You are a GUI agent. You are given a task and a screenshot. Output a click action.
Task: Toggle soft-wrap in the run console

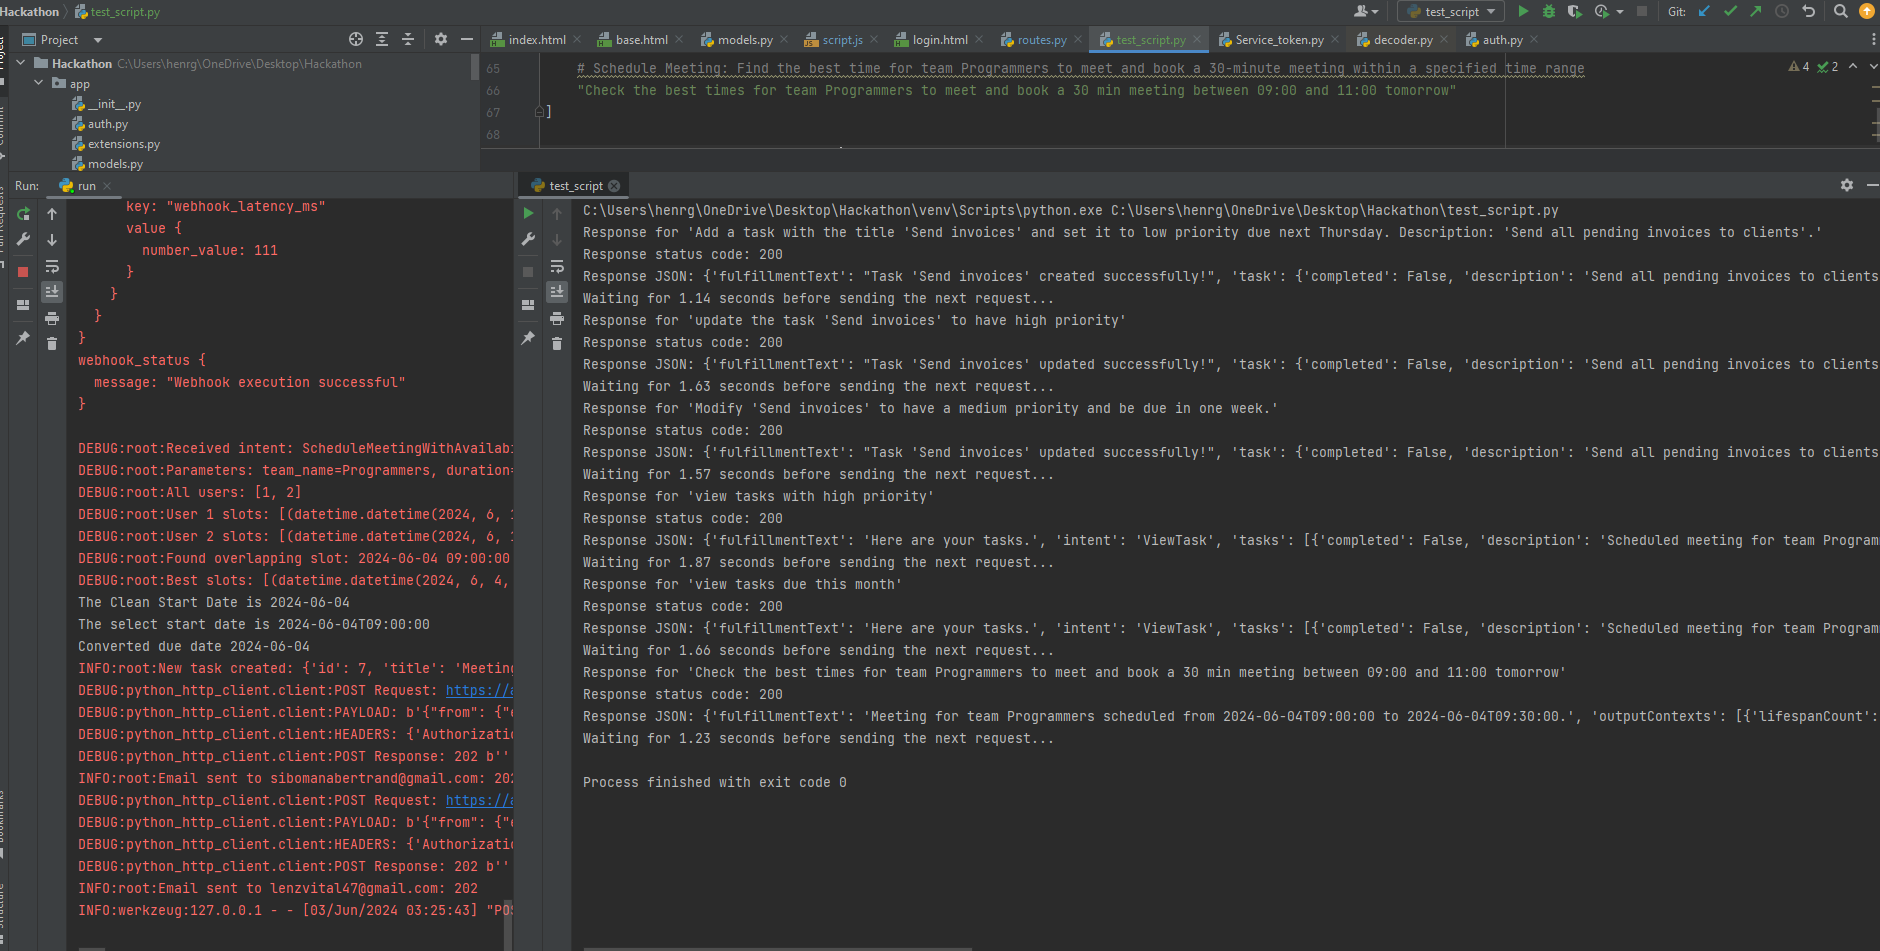[52, 267]
